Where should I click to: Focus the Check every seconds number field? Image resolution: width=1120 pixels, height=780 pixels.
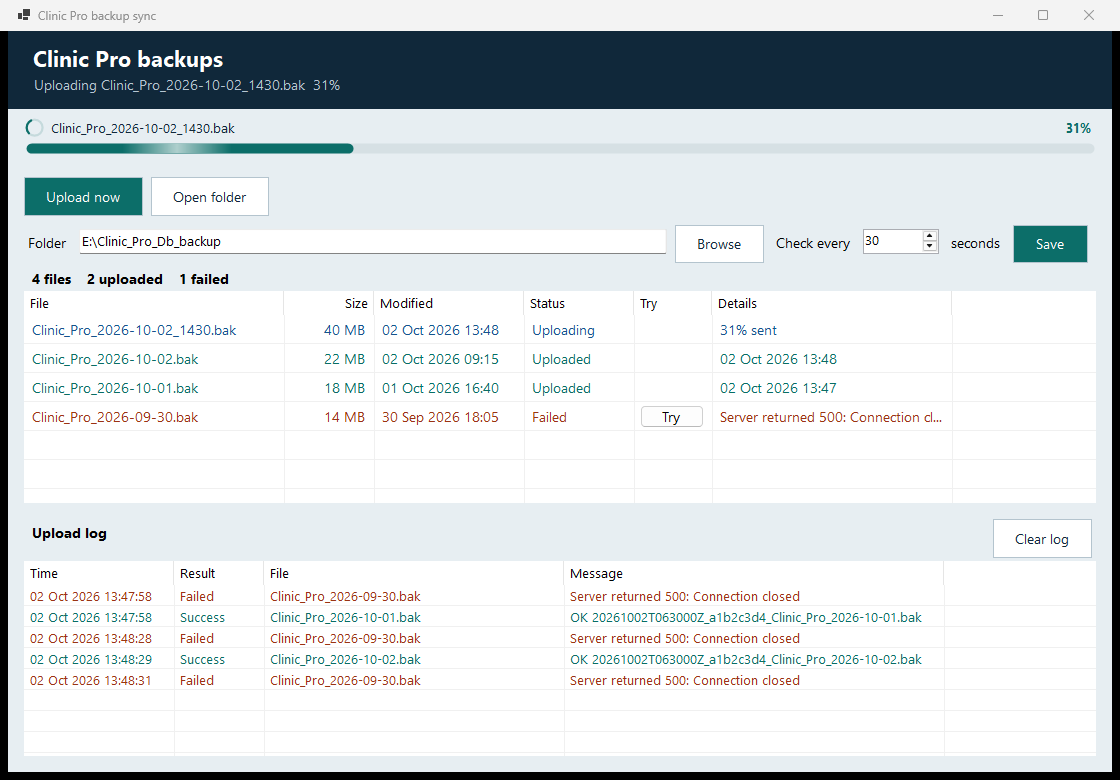(x=893, y=241)
